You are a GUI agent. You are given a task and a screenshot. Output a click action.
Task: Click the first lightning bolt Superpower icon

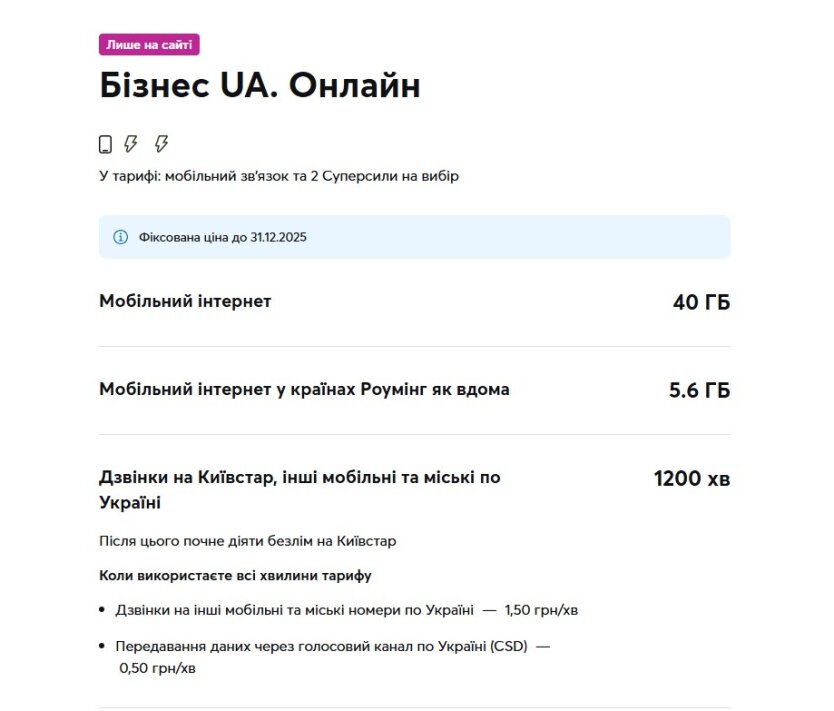[x=130, y=144]
